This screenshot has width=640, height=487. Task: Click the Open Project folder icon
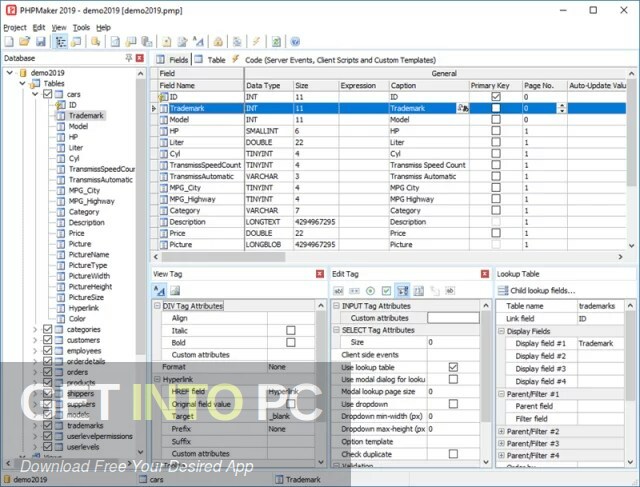[x=24, y=41]
